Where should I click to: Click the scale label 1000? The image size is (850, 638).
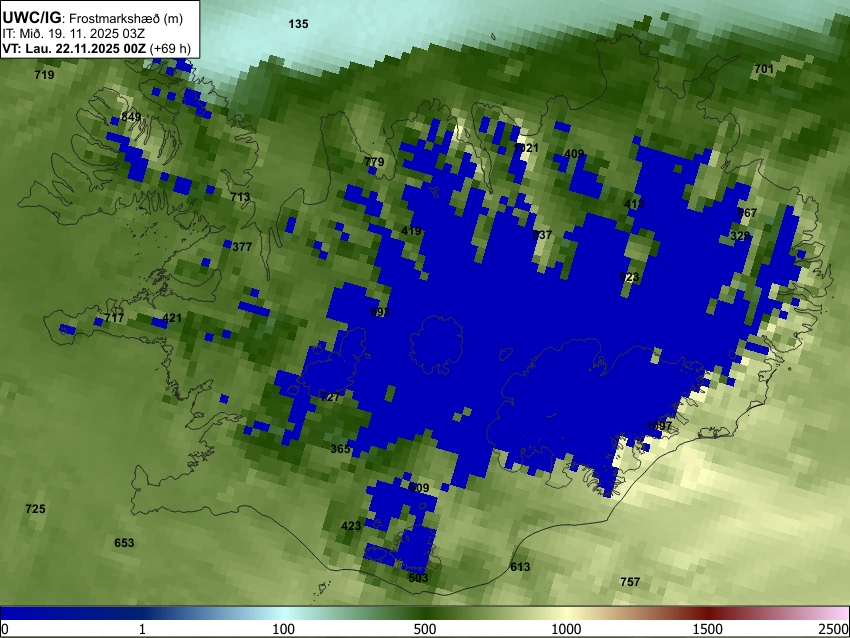click(566, 629)
